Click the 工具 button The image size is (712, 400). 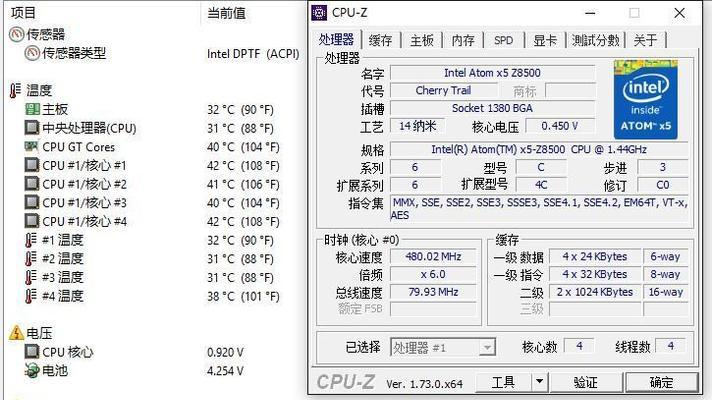(x=503, y=382)
